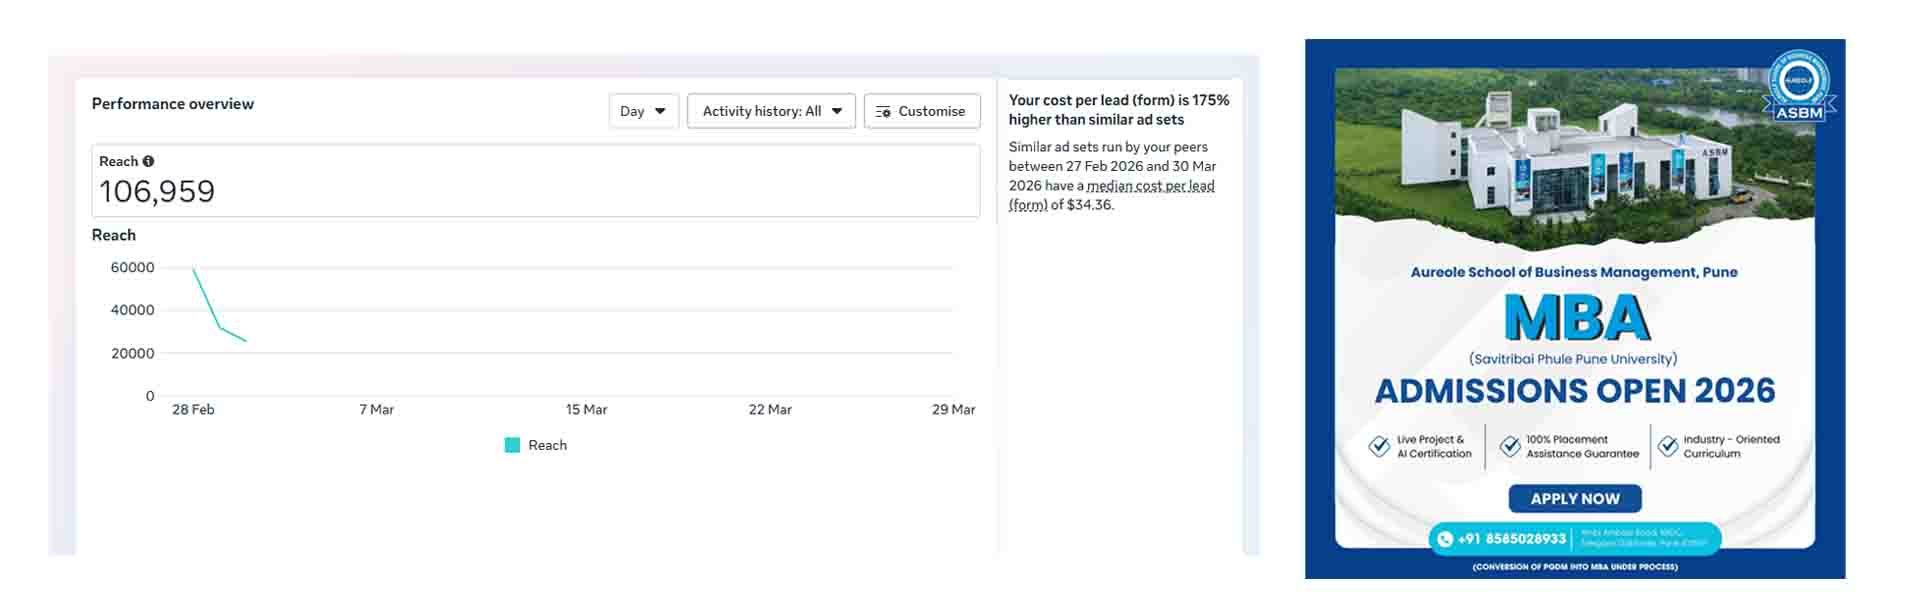Click the +91 8585028933 phone number

click(1512, 539)
